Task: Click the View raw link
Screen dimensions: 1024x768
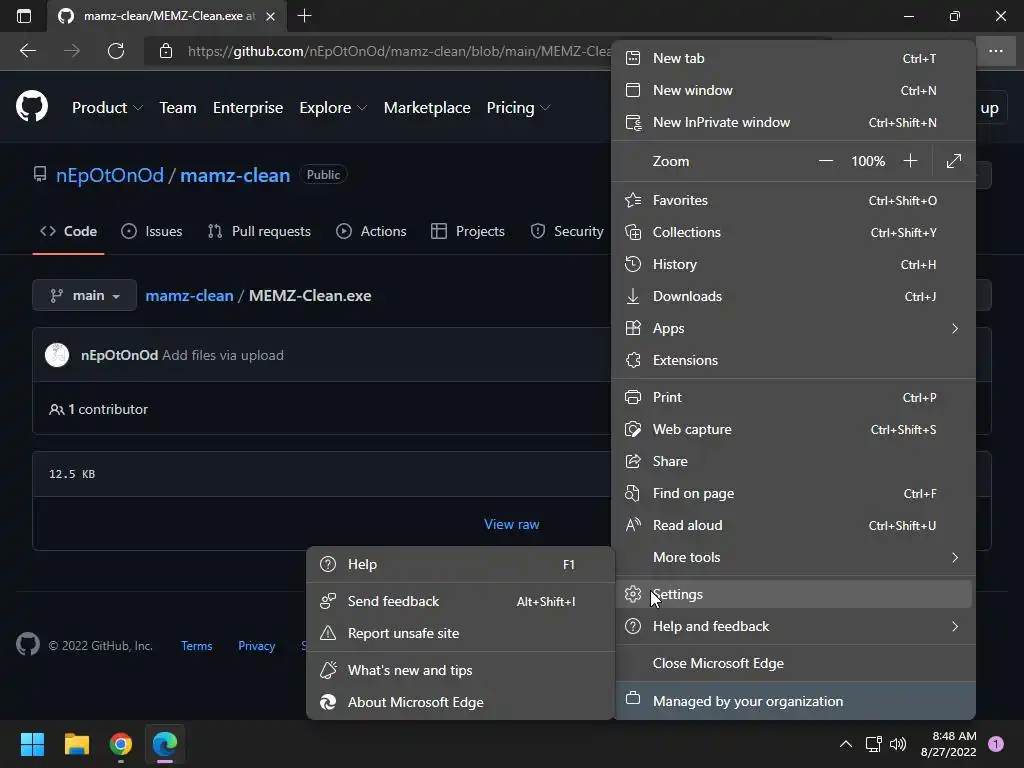Action: pos(511,524)
